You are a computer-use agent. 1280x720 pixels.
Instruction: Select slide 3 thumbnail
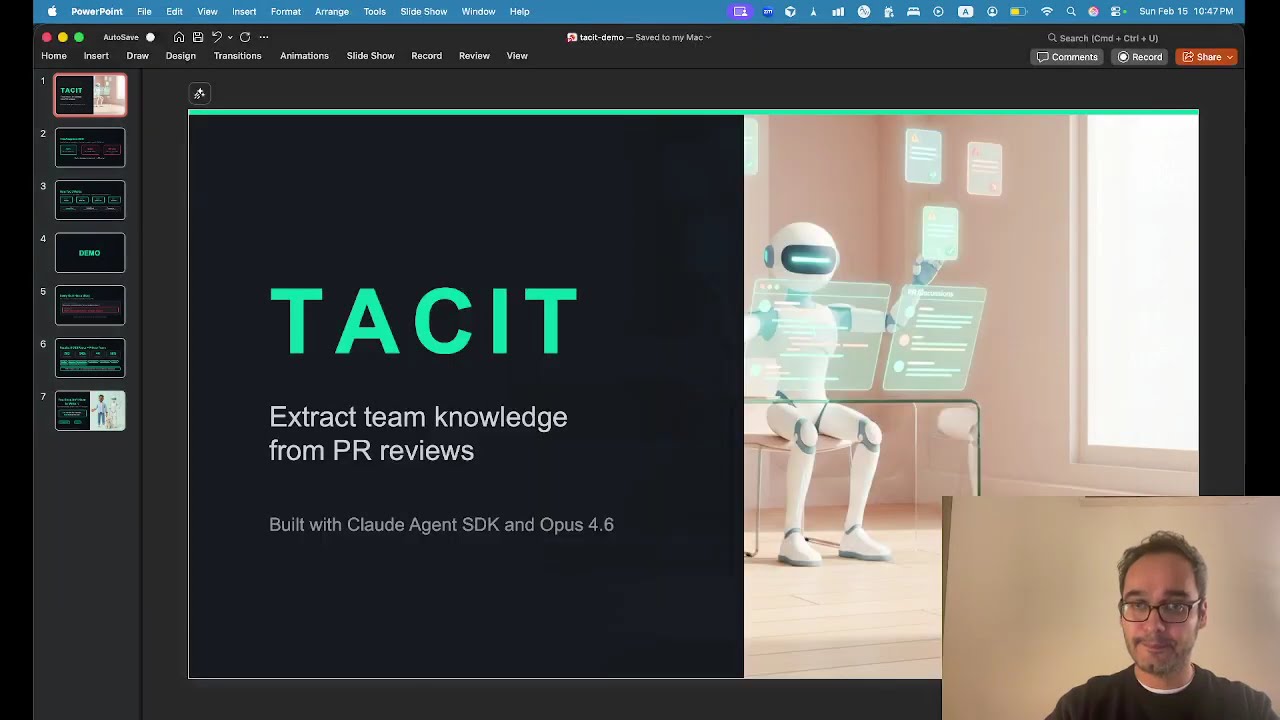90,200
